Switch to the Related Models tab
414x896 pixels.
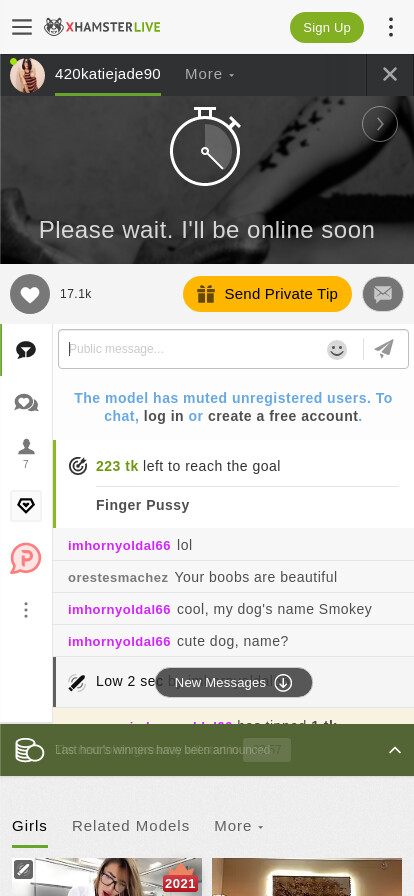pyautogui.click(x=130, y=826)
